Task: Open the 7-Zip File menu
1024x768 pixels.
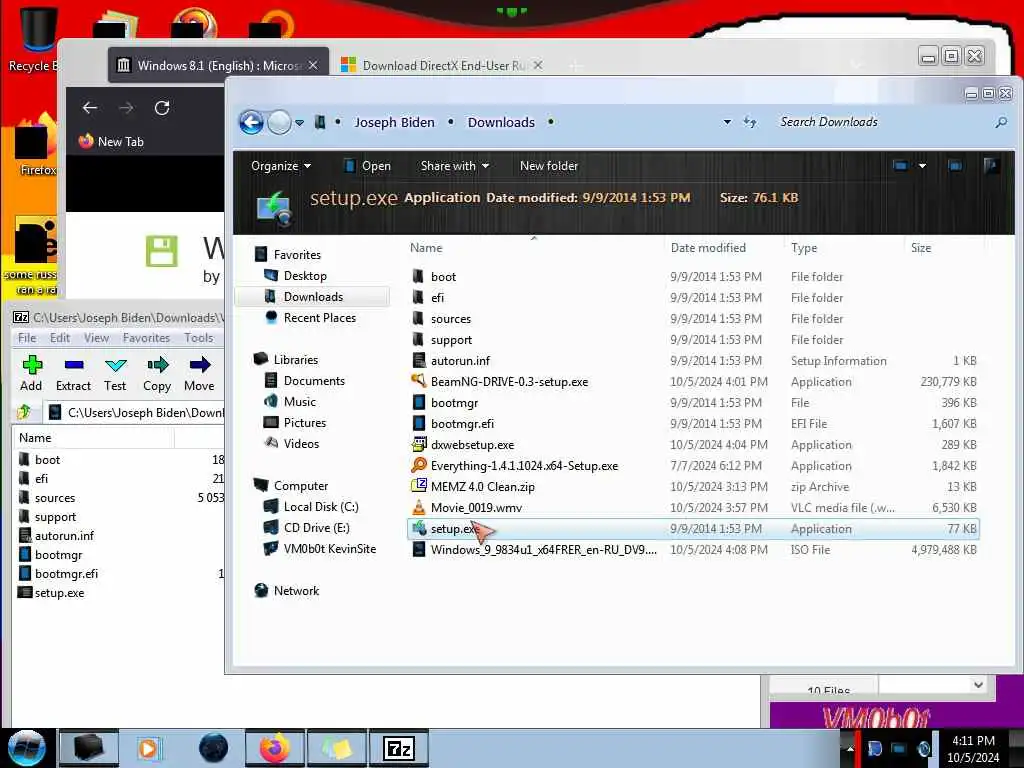Action: click(27, 338)
